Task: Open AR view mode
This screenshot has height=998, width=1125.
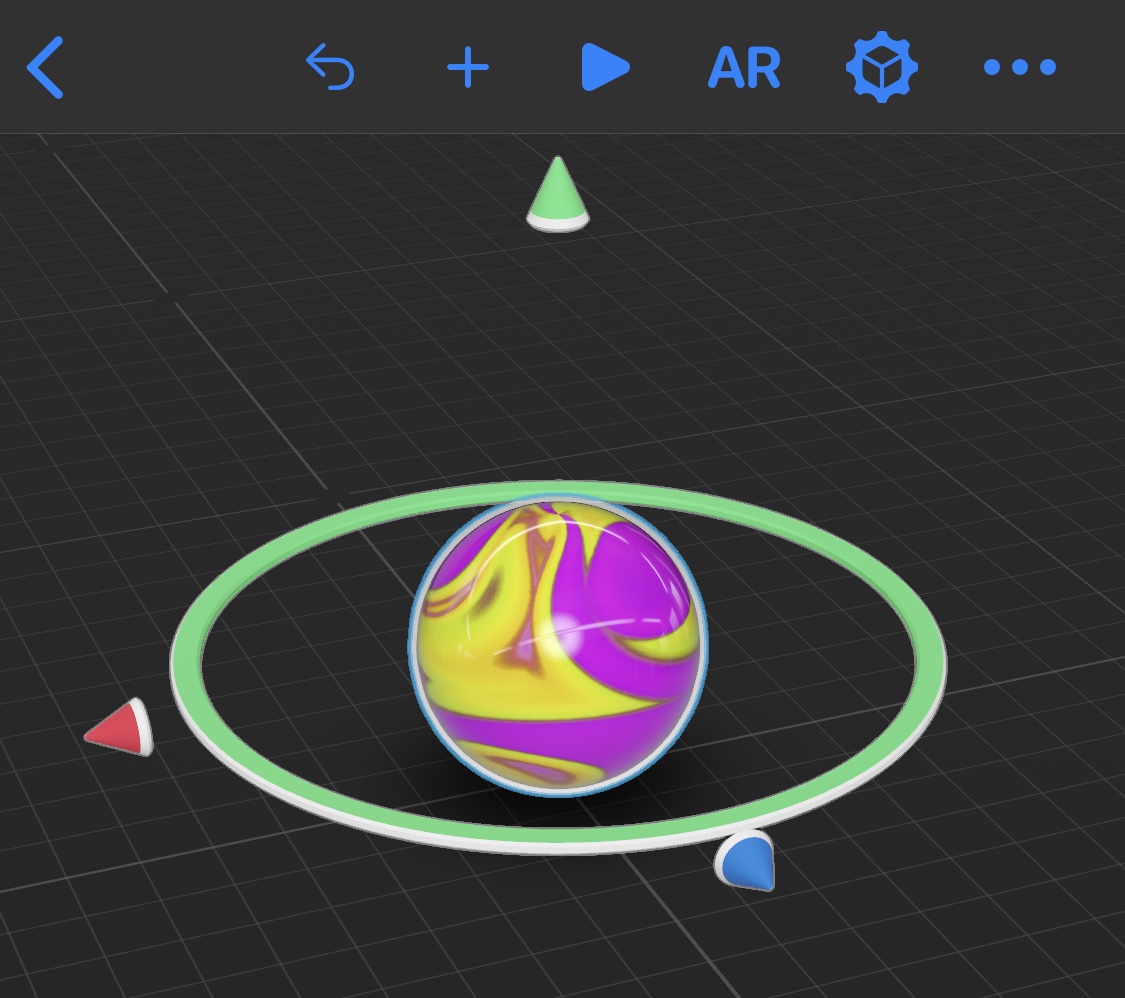Action: pyautogui.click(x=744, y=68)
